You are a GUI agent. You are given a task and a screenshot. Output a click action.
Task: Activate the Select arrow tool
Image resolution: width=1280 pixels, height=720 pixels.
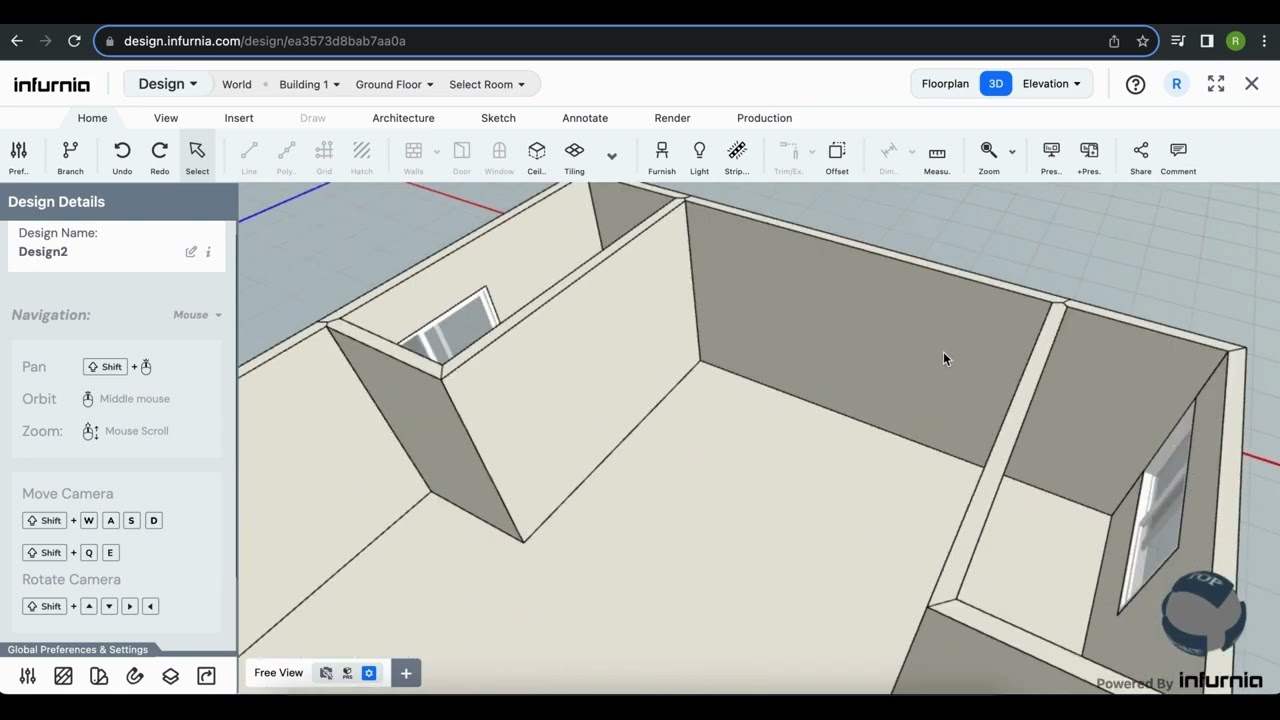(x=197, y=157)
